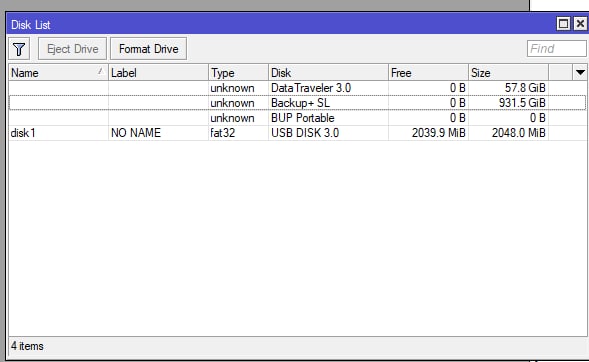This screenshot has width=589, height=362.
Task: Sort by the Size column header
Action: (508, 73)
